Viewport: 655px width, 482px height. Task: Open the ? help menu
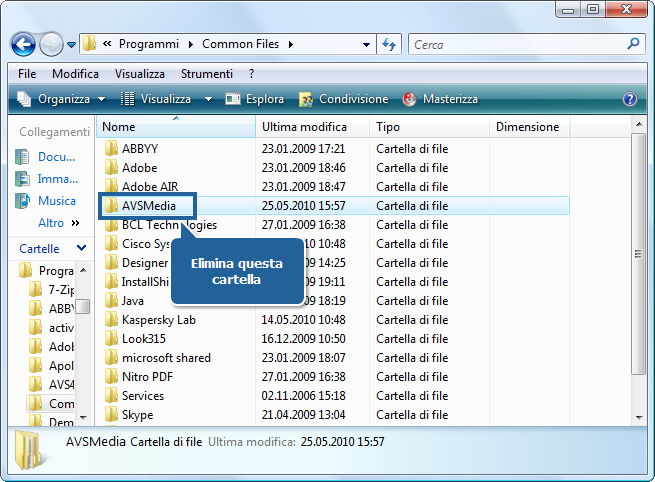[x=251, y=74]
